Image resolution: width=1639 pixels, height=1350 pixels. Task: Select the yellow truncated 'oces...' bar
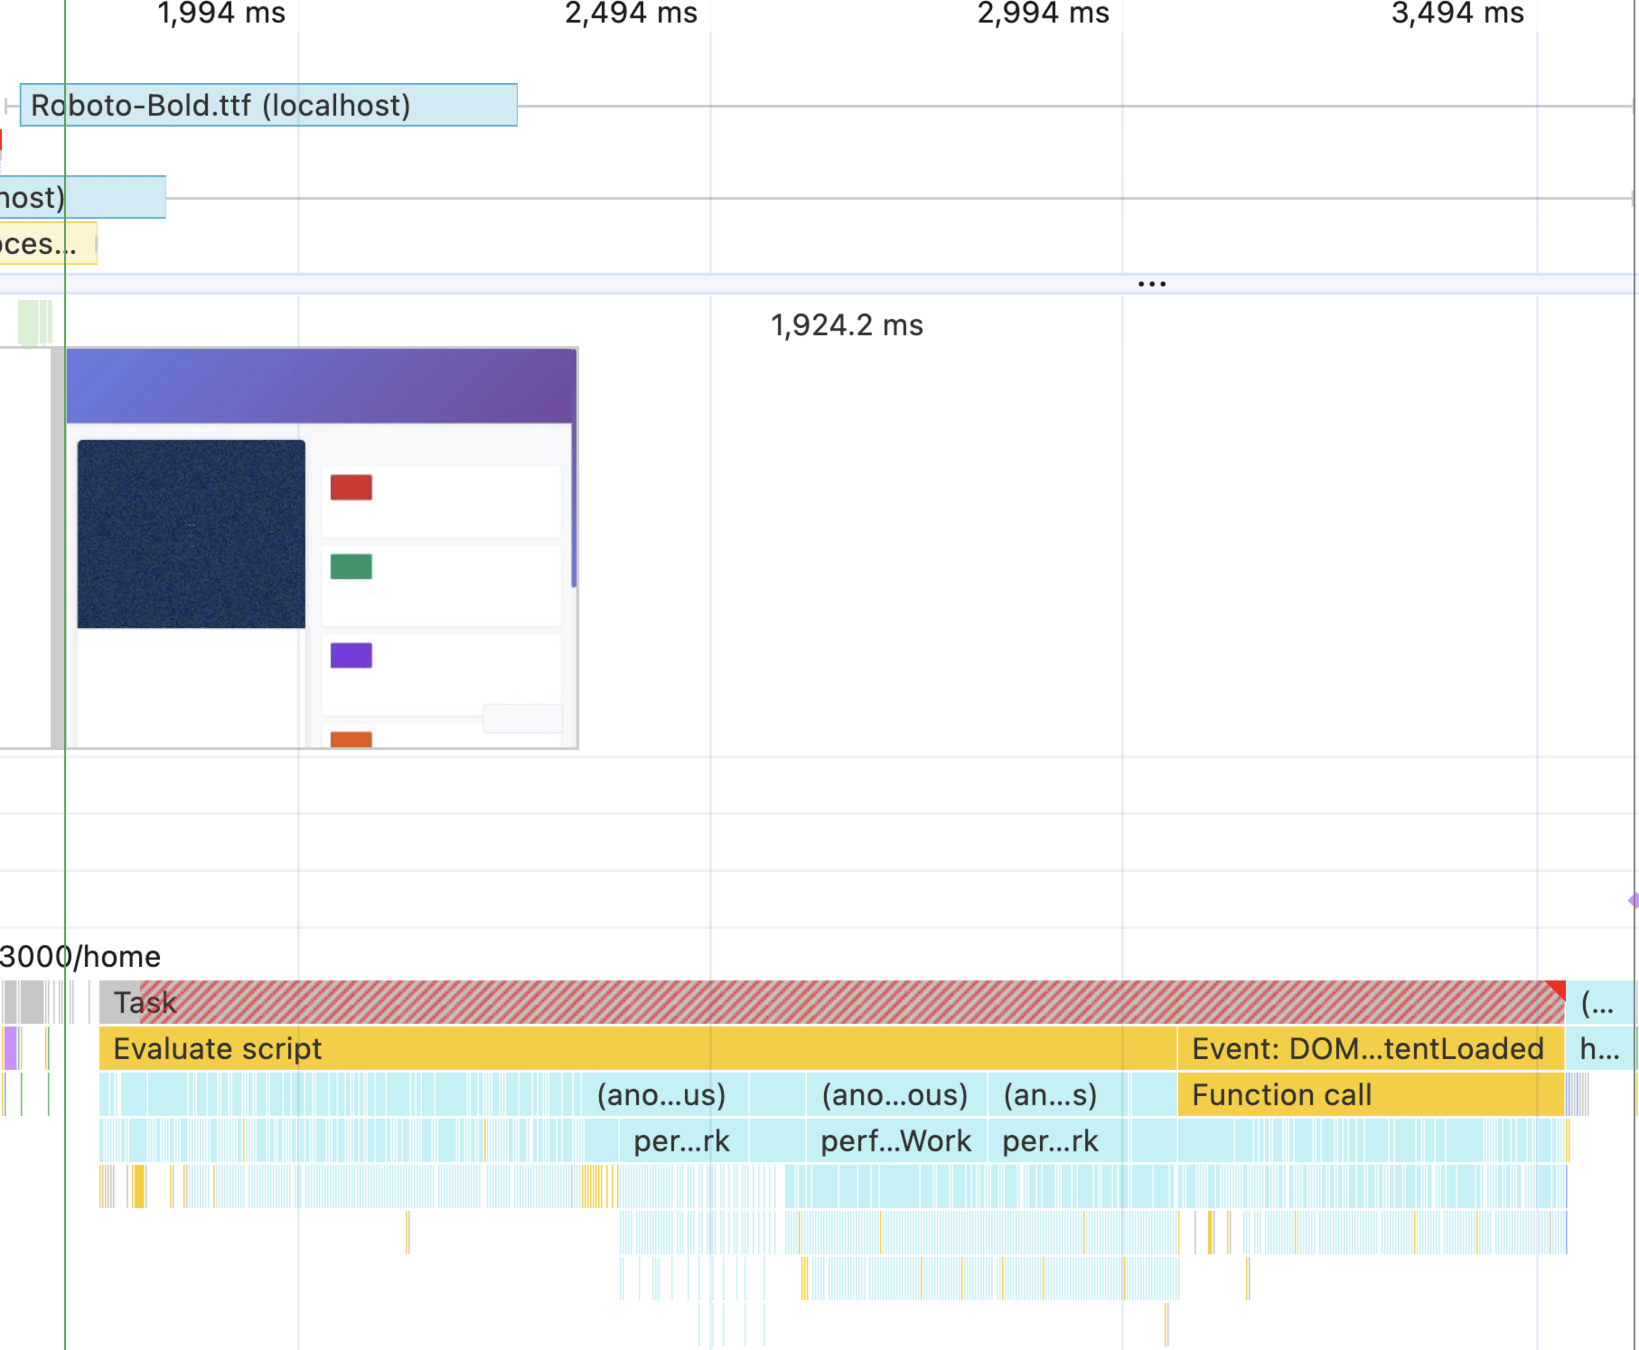click(45, 244)
